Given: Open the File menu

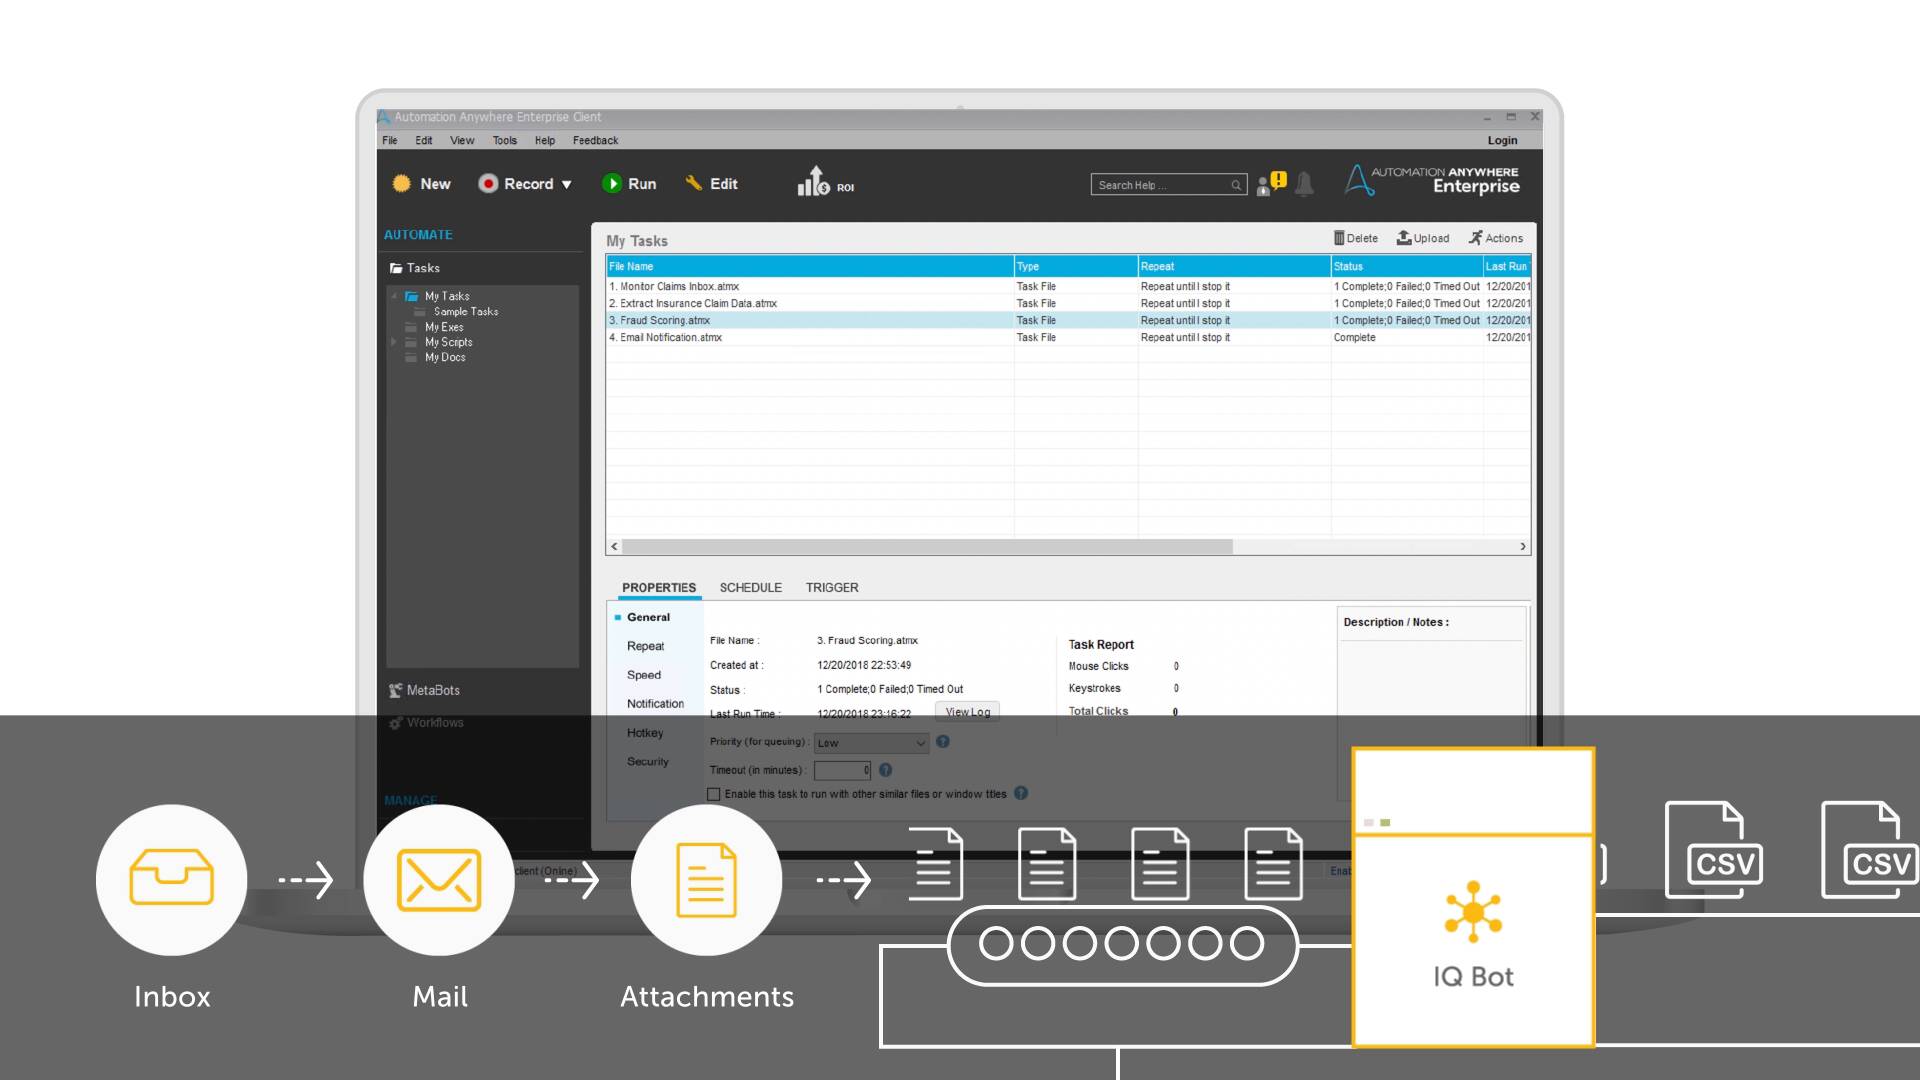Looking at the screenshot, I should [389, 141].
